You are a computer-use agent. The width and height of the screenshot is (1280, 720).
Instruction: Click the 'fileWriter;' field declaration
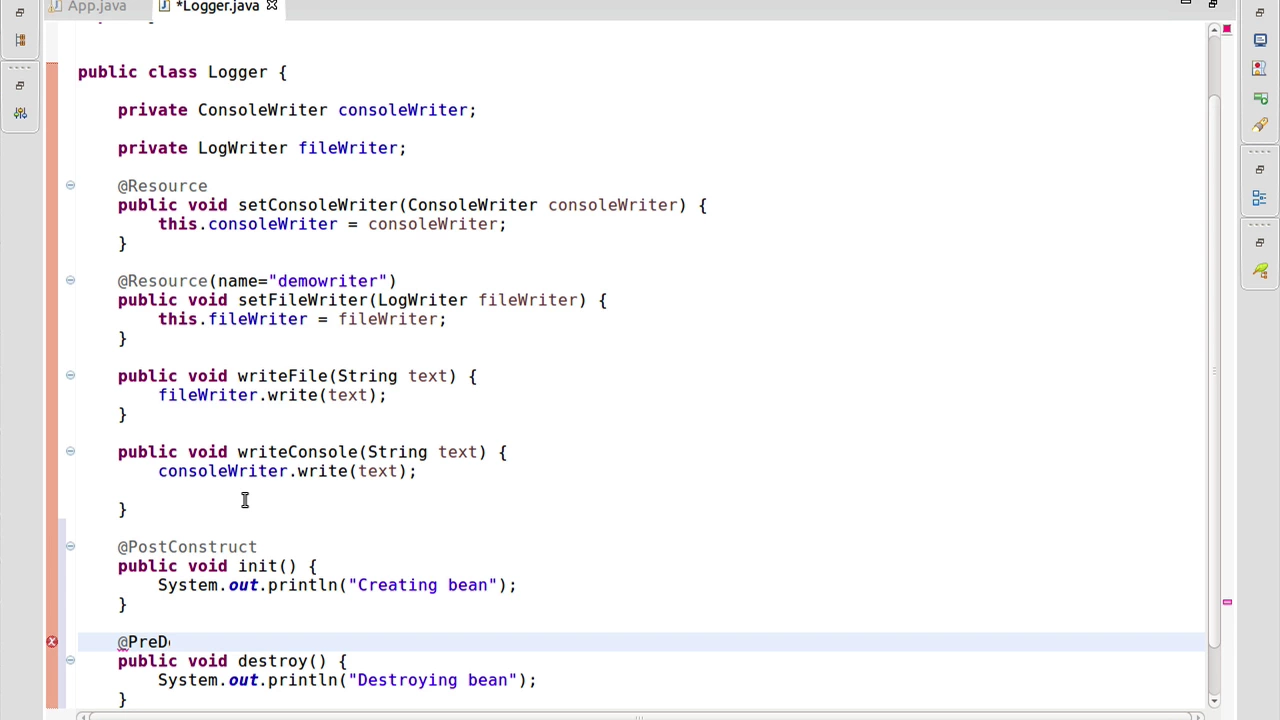pyautogui.click(x=352, y=148)
